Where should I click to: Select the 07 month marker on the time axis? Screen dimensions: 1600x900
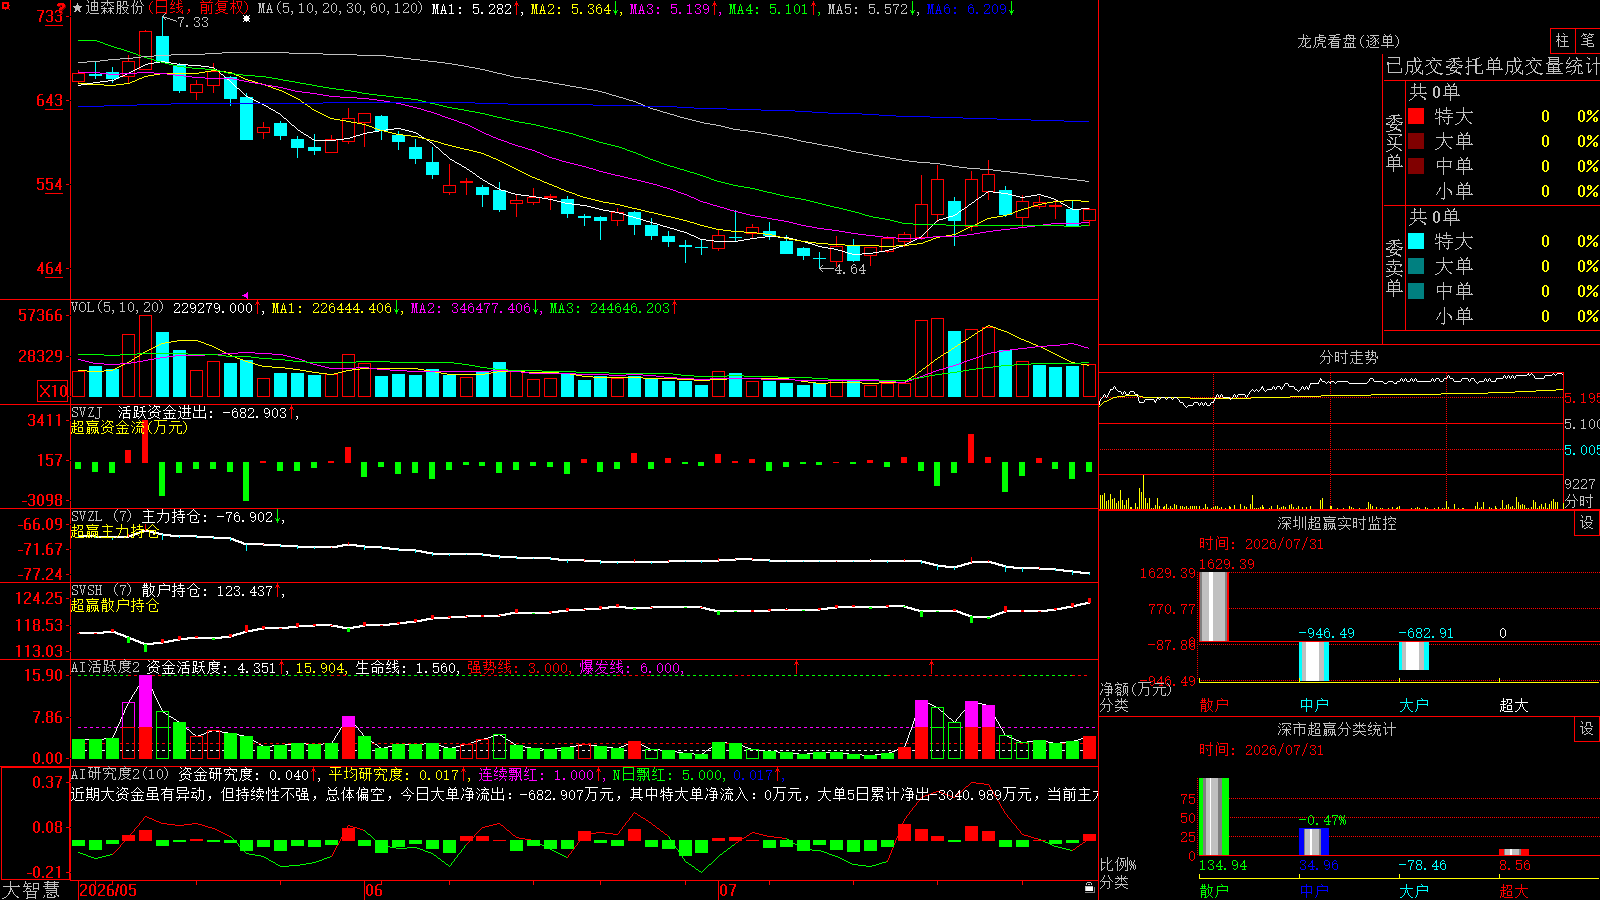(x=728, y=890)
